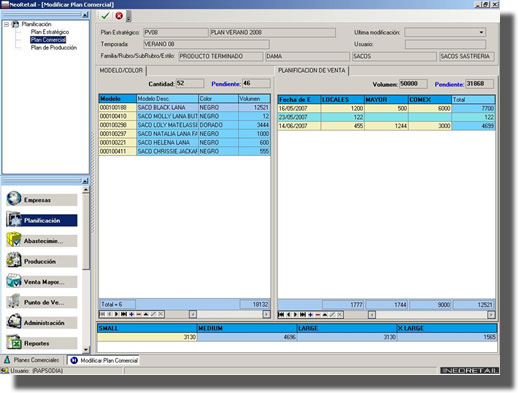Click the LOCALES column header

pyautogui.click(x=342, y=99)
